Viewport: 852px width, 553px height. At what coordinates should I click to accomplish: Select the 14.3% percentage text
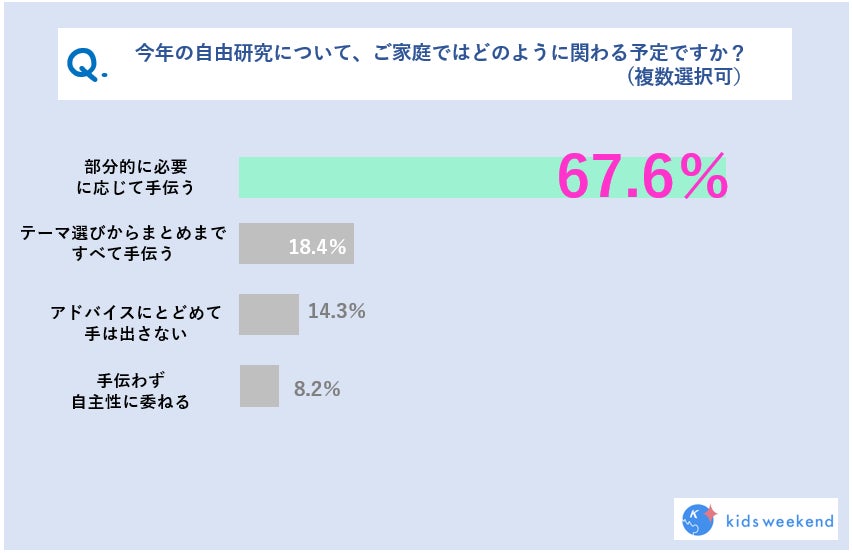pos(336,311)
